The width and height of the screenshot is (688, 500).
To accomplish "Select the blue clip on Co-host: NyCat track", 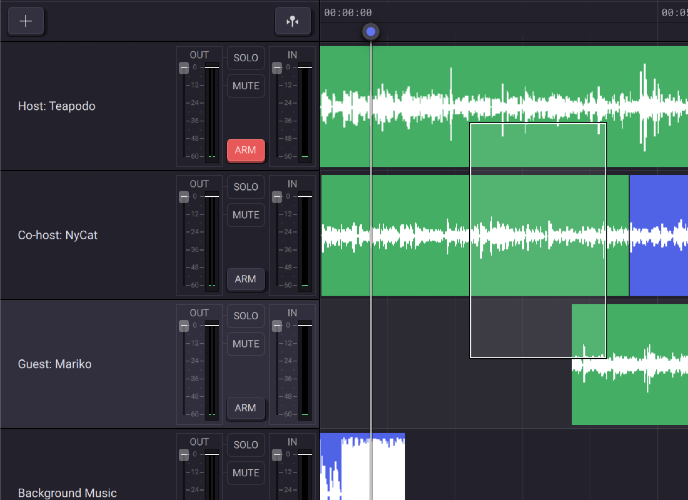I will tap(659, 235).
